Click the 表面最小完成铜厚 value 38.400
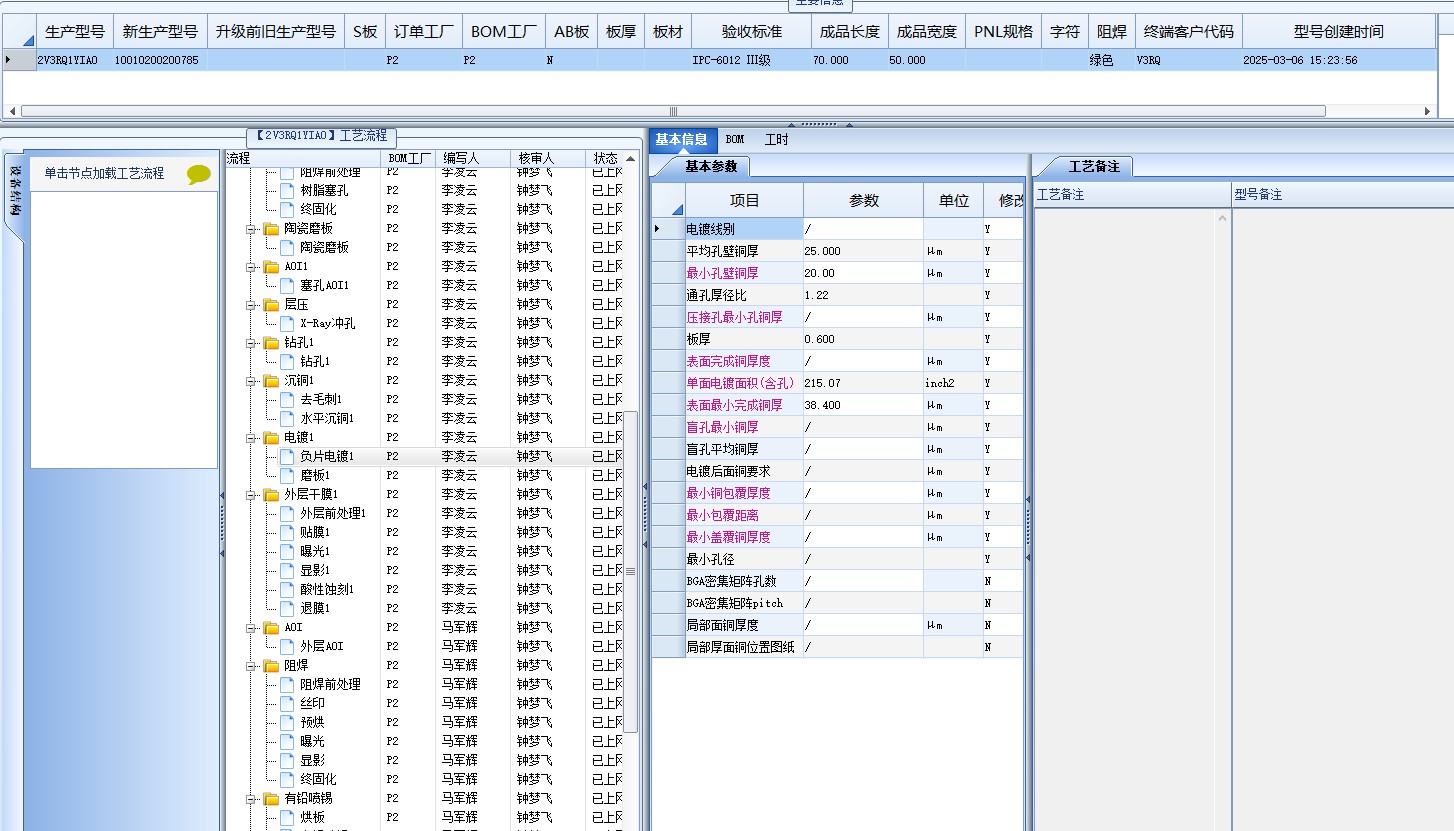 pos(863,405)
